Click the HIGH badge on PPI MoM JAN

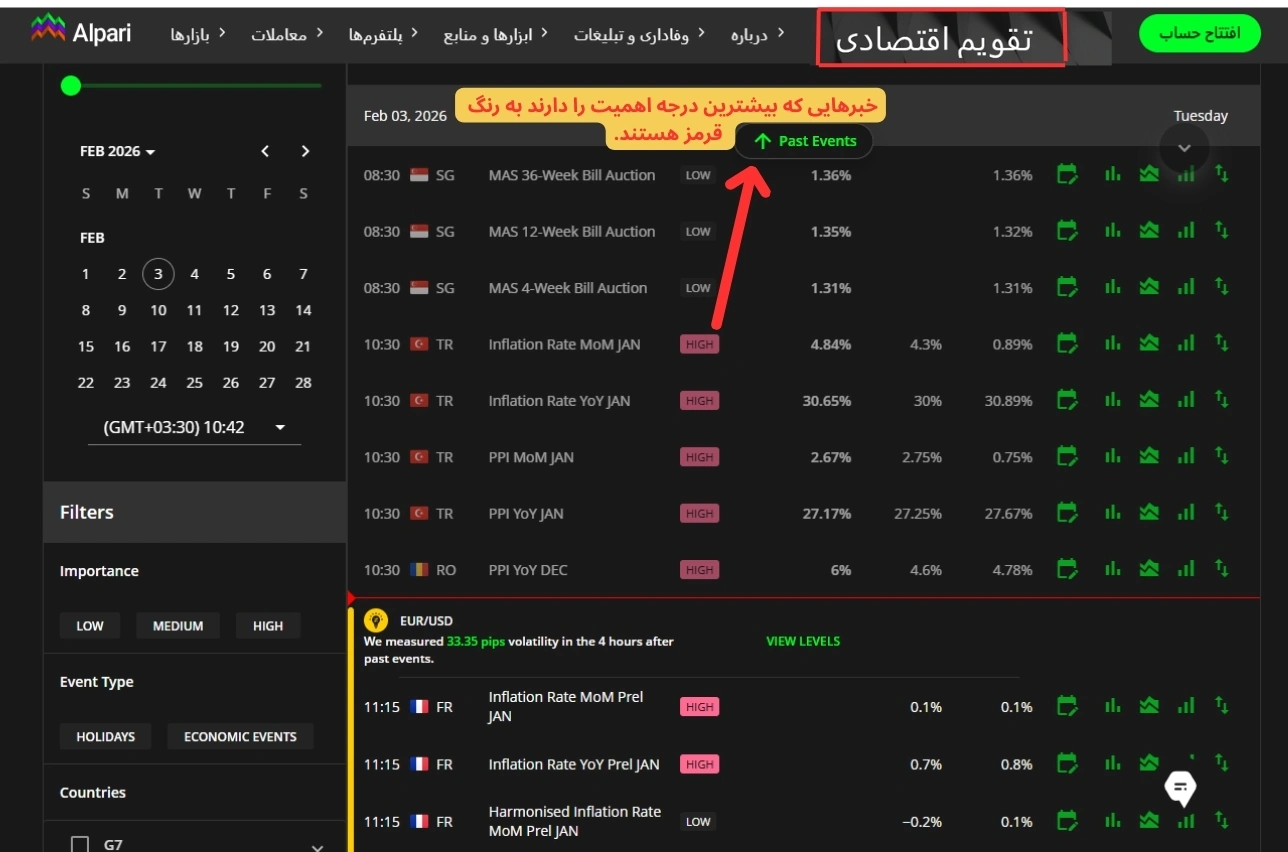(699, 457)
